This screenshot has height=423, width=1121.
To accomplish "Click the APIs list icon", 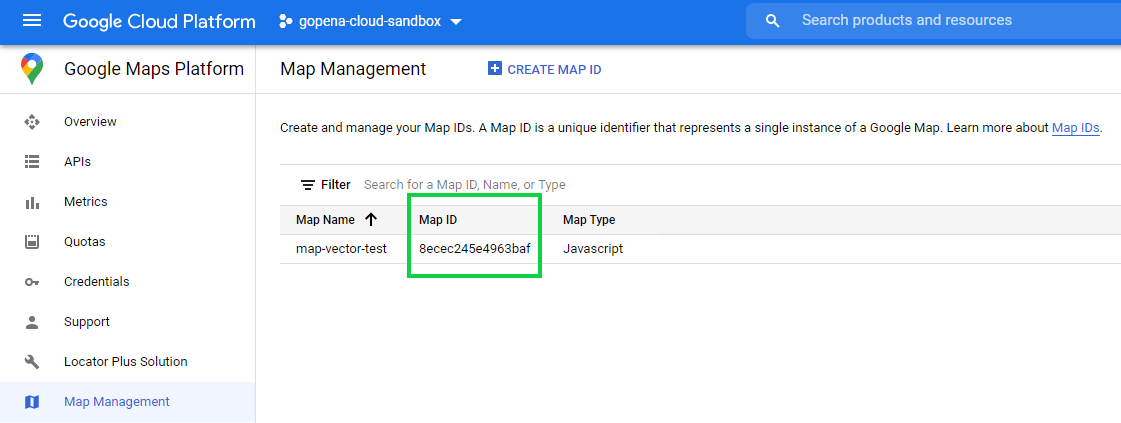I will coord(32,162).
